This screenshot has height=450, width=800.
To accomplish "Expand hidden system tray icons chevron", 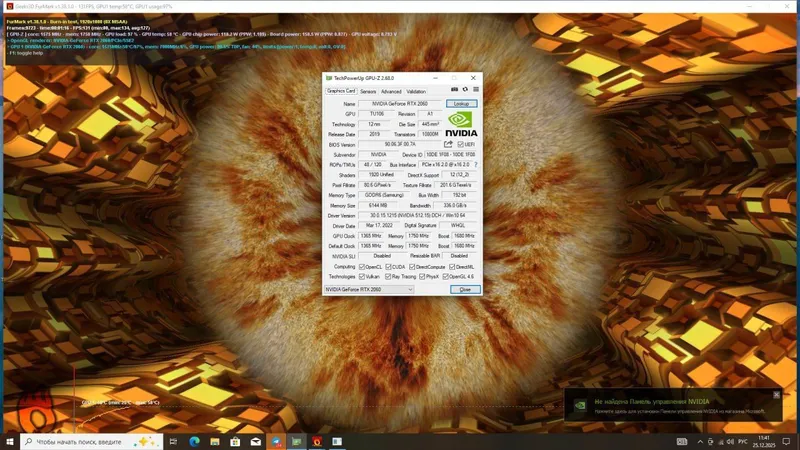I will (700, 442).
